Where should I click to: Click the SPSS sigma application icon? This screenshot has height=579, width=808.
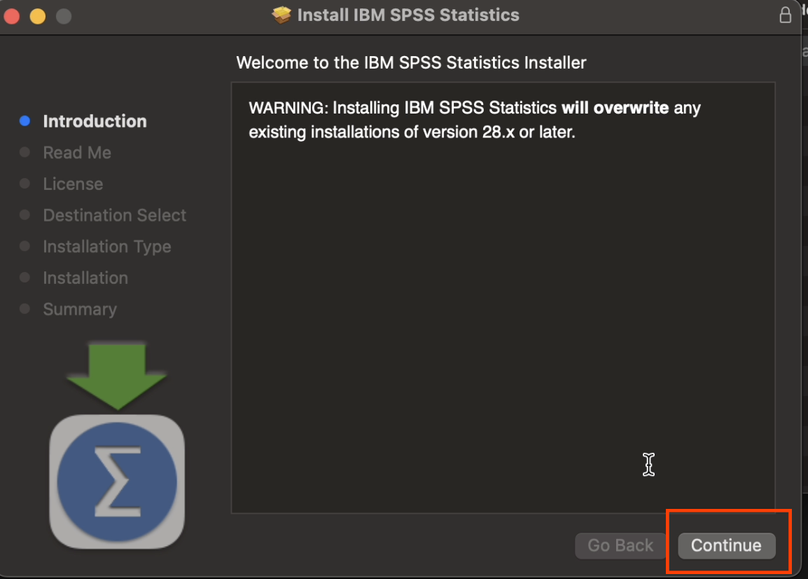click(117, 482)
